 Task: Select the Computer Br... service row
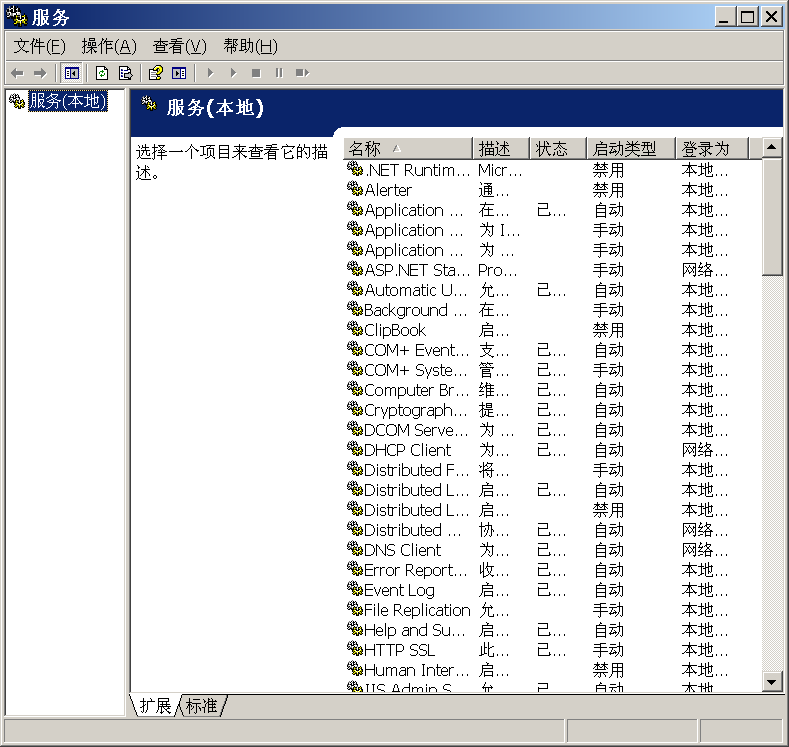click(553, 390)
